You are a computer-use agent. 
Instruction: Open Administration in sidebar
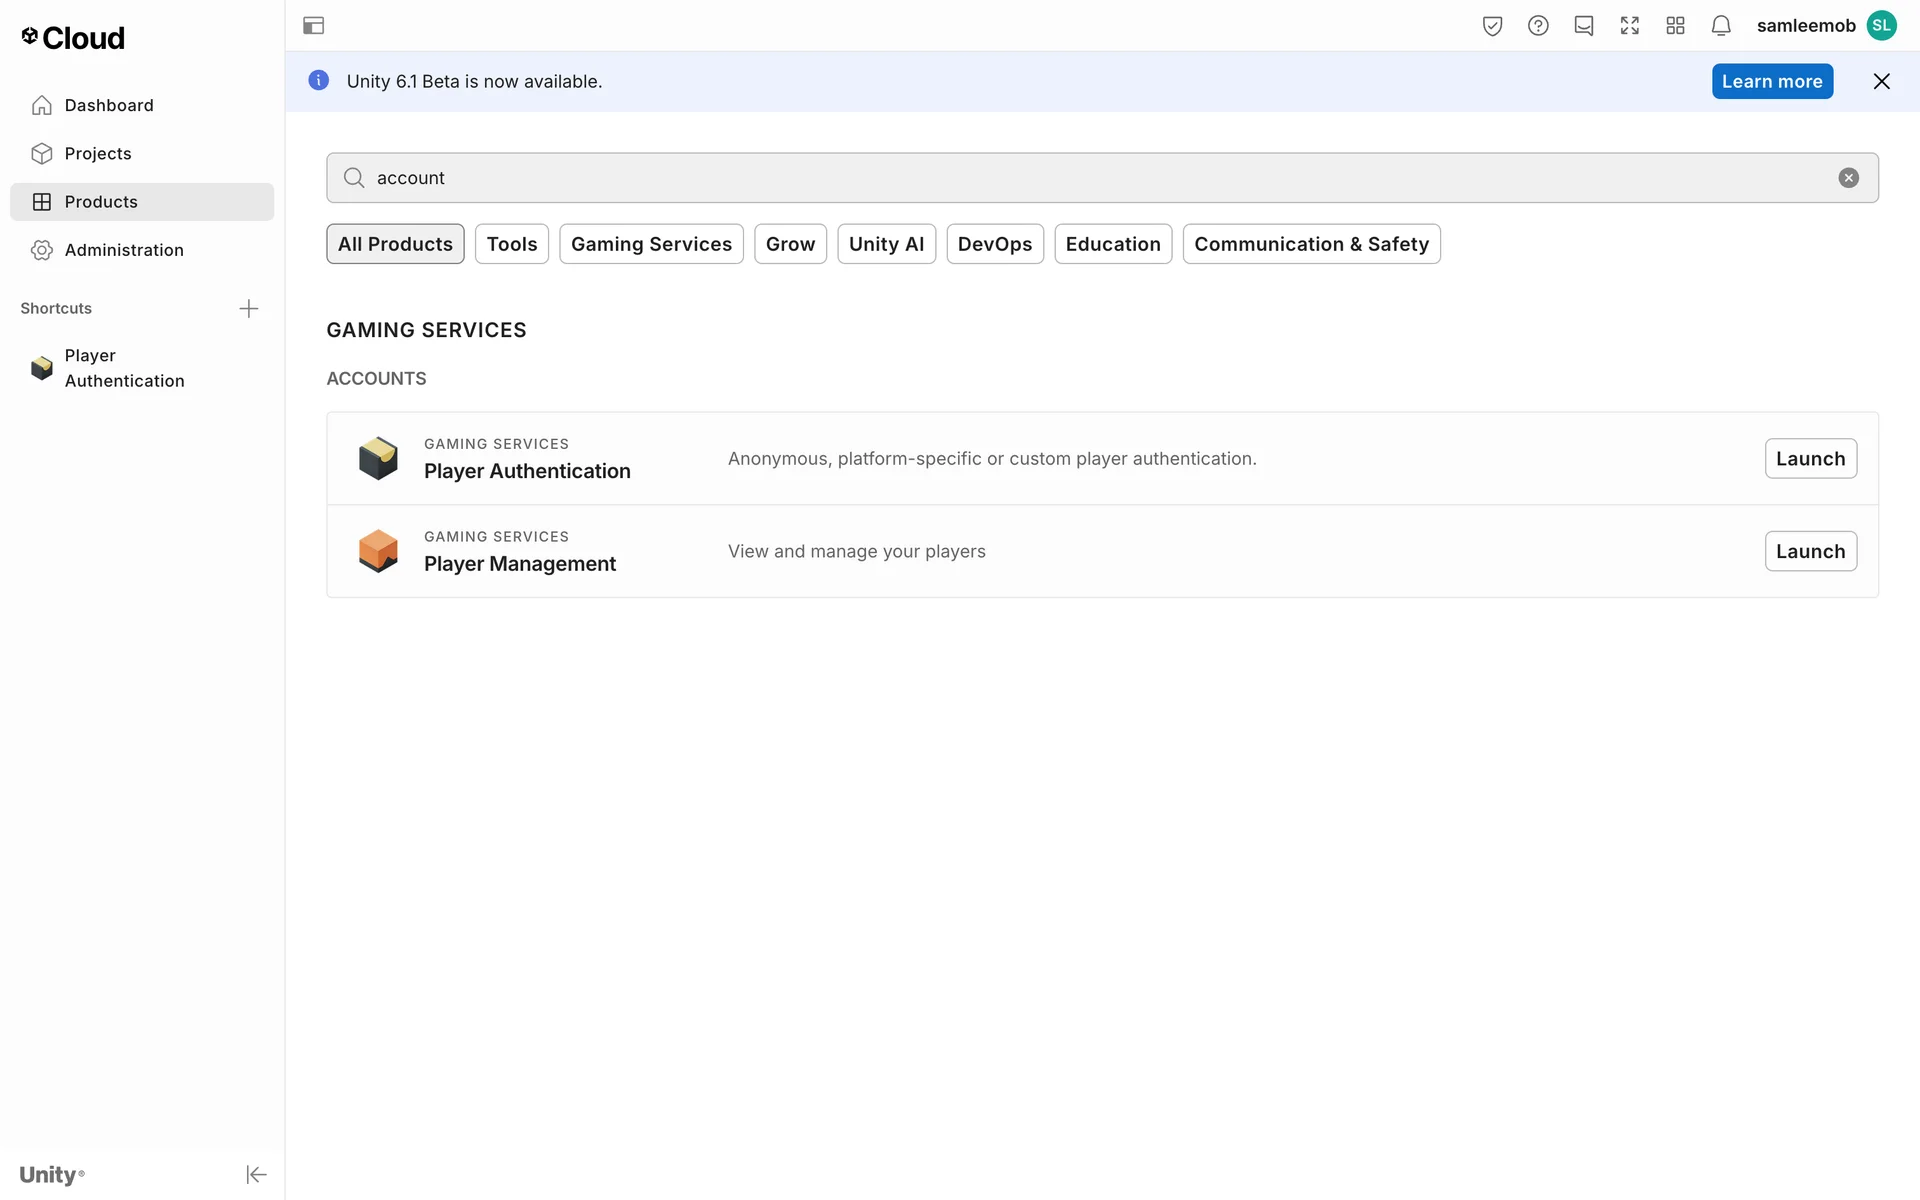[124, 250]
